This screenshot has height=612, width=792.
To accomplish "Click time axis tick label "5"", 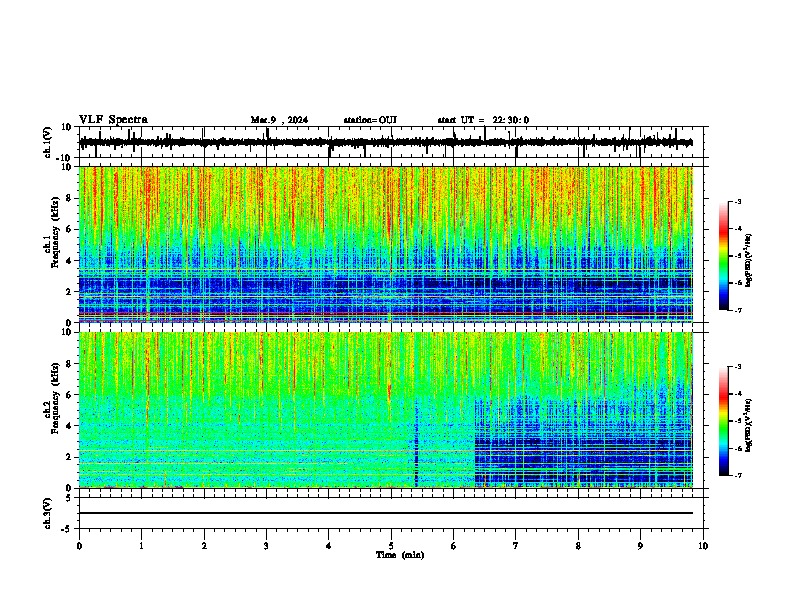I will click(391, 546).
